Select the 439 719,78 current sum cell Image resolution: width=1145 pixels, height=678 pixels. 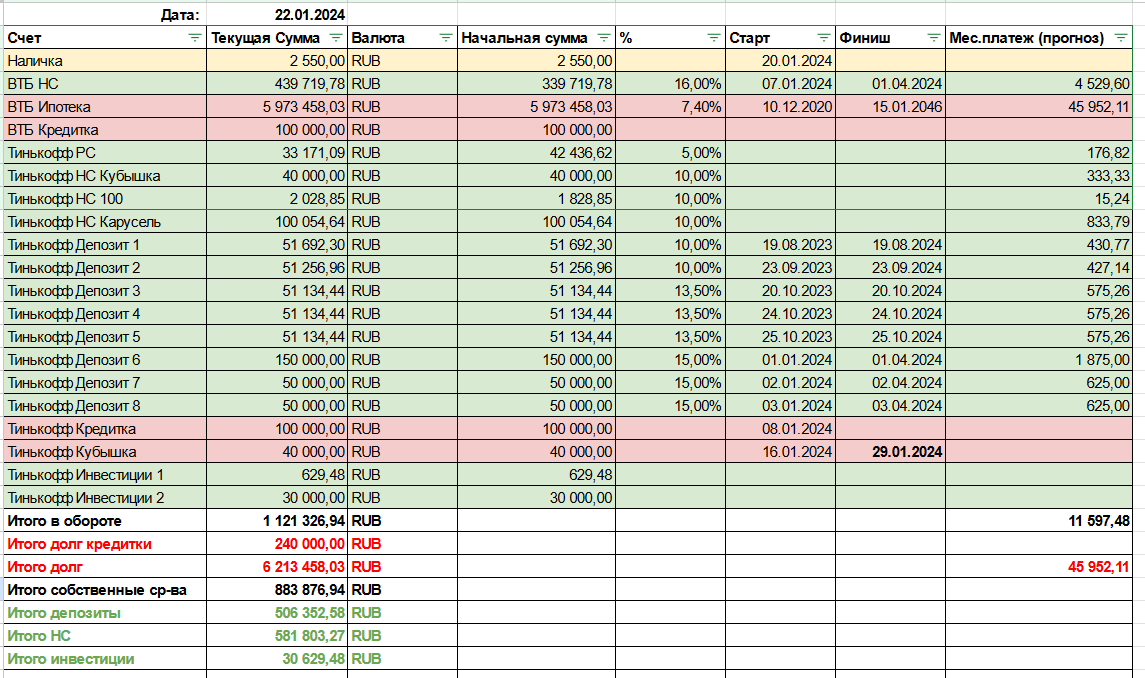pyautogui.click(x=277, y=84)
